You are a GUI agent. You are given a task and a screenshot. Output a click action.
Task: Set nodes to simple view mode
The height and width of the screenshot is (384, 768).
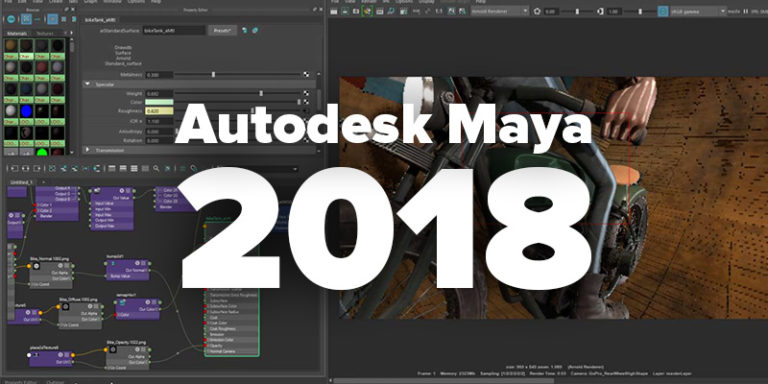112,168
